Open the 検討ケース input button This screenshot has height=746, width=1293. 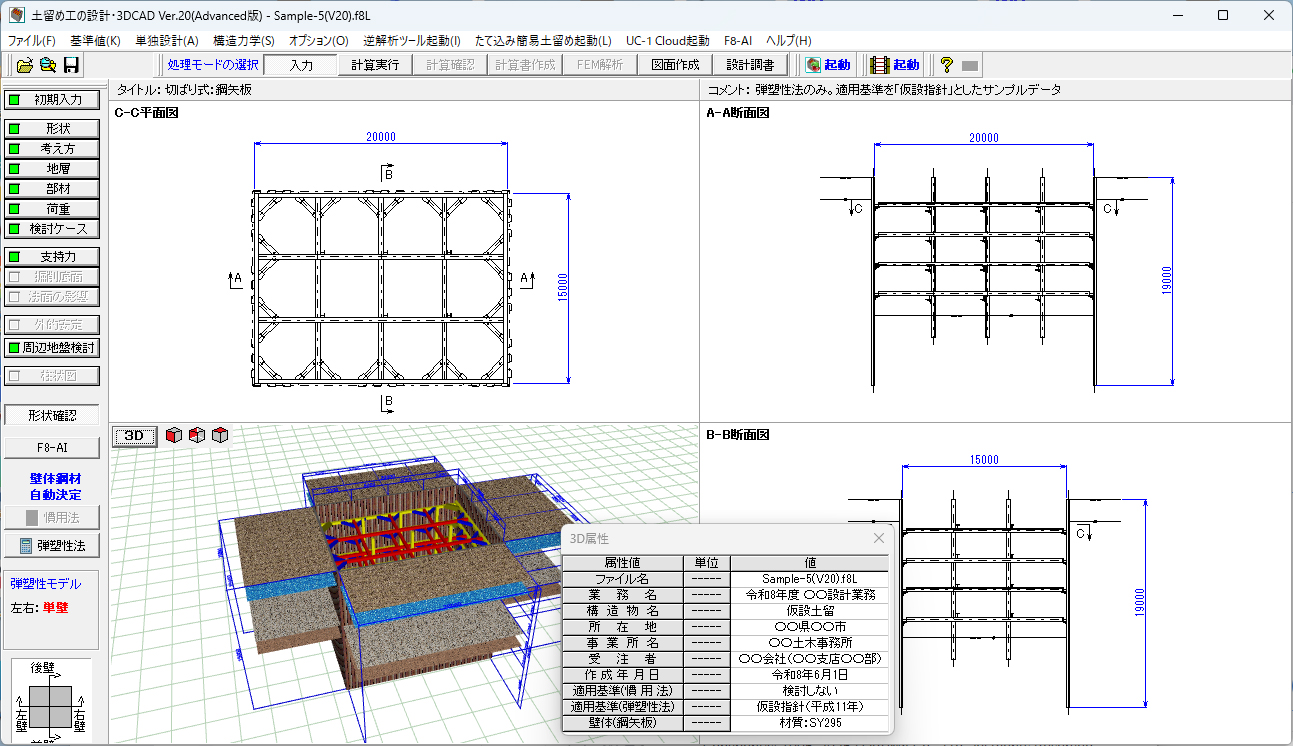click(x=52, y=228)
